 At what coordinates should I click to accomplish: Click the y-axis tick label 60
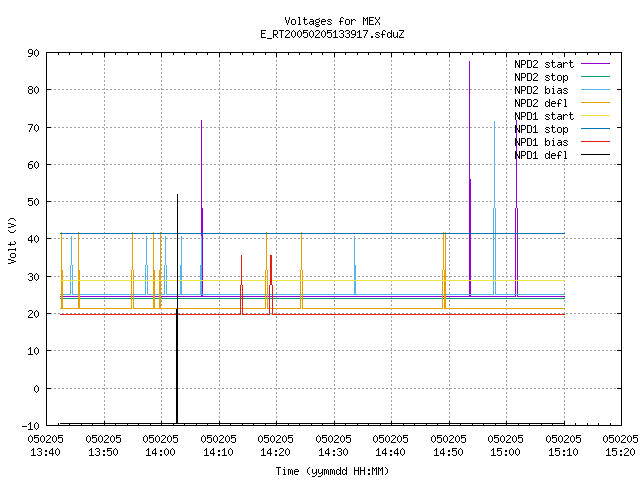click(x=33, y=165)
